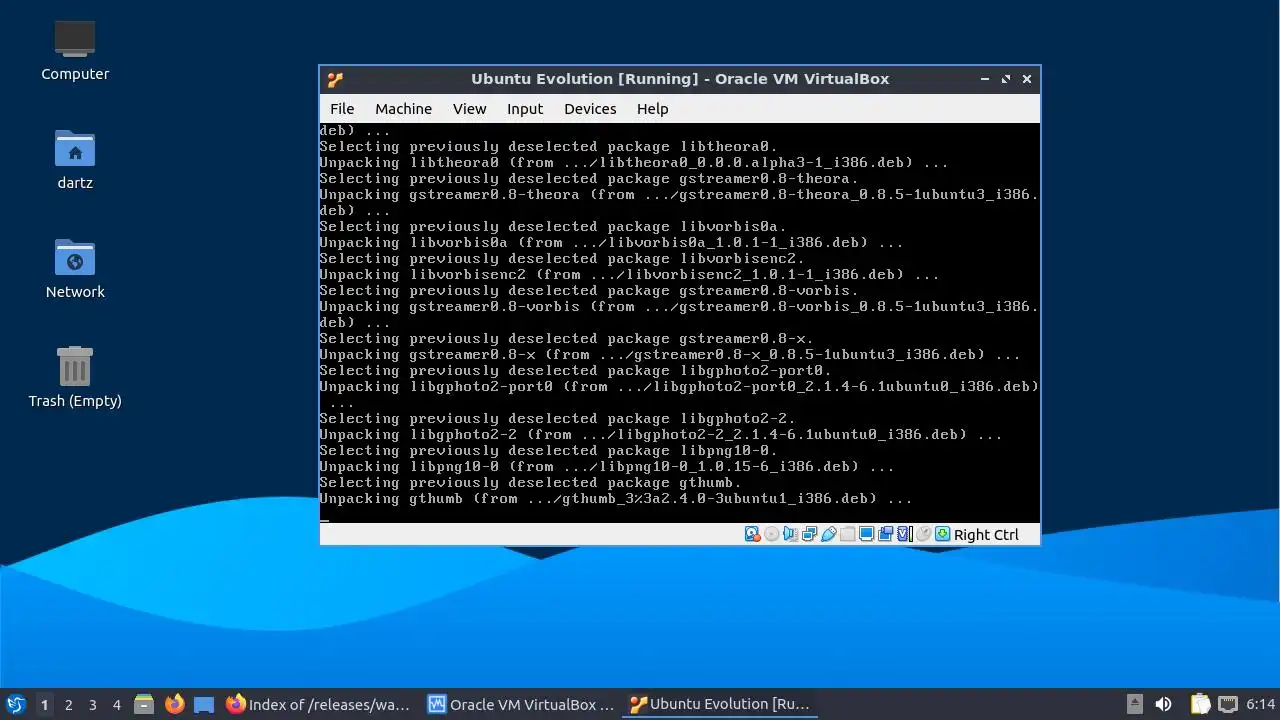This screenshot has width=1280, height=720.
Task: Minimize the Ubuntu Evolution VM window
Action: click(x=985, y=79)
